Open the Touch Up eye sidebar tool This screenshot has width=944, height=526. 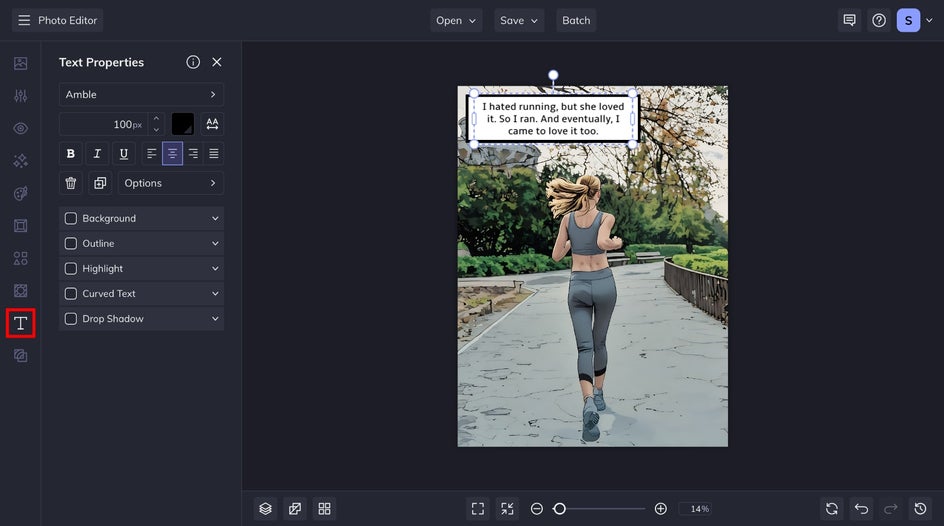coord(20,128)
